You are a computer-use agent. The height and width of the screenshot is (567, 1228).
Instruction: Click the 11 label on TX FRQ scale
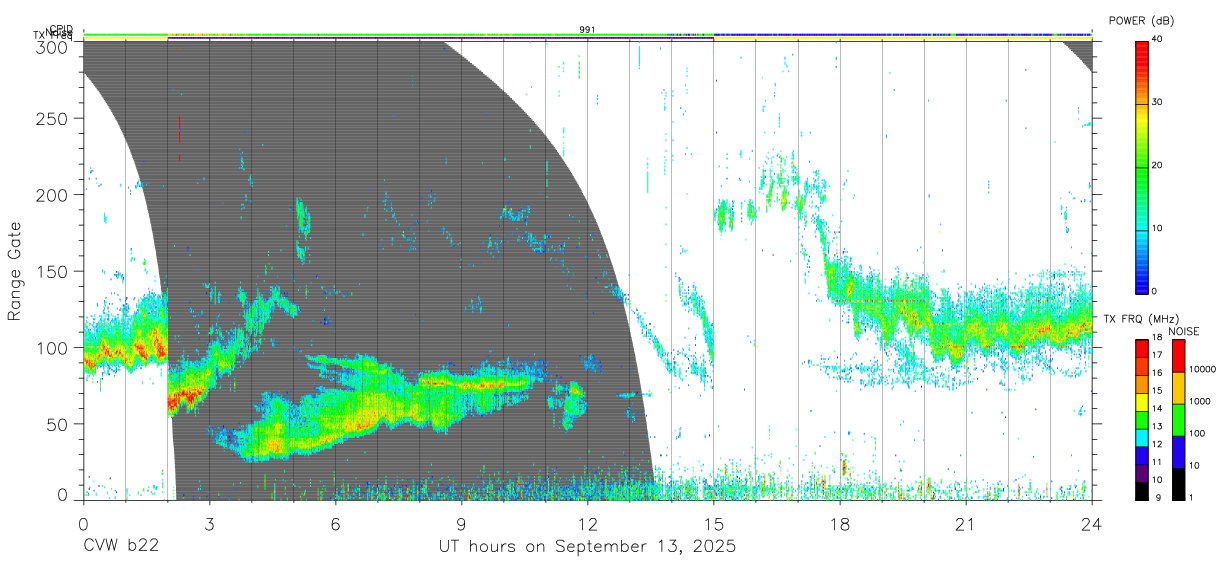(1156, 462)
